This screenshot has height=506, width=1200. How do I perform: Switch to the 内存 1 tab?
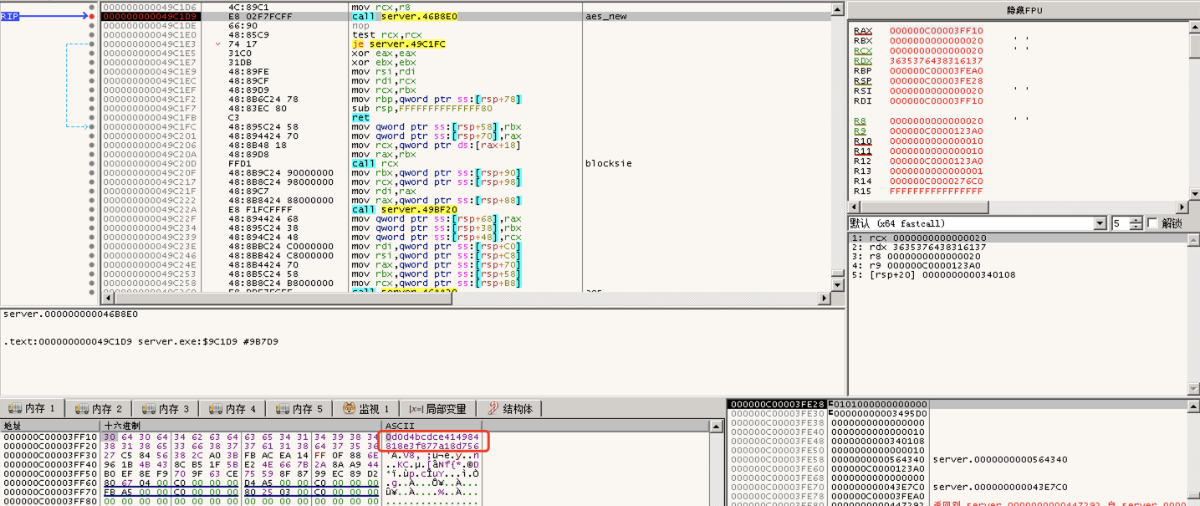33,409
